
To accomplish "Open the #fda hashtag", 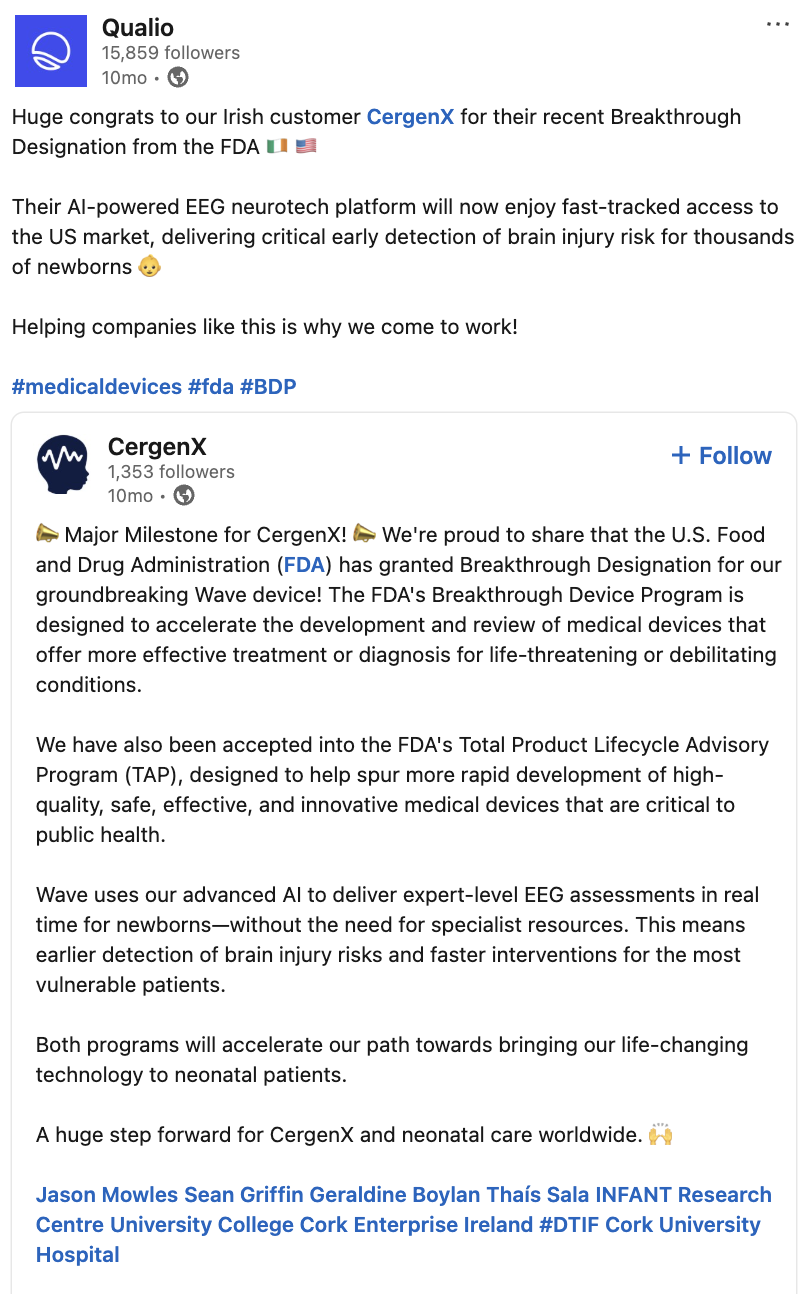I will [x=210, y=387].
